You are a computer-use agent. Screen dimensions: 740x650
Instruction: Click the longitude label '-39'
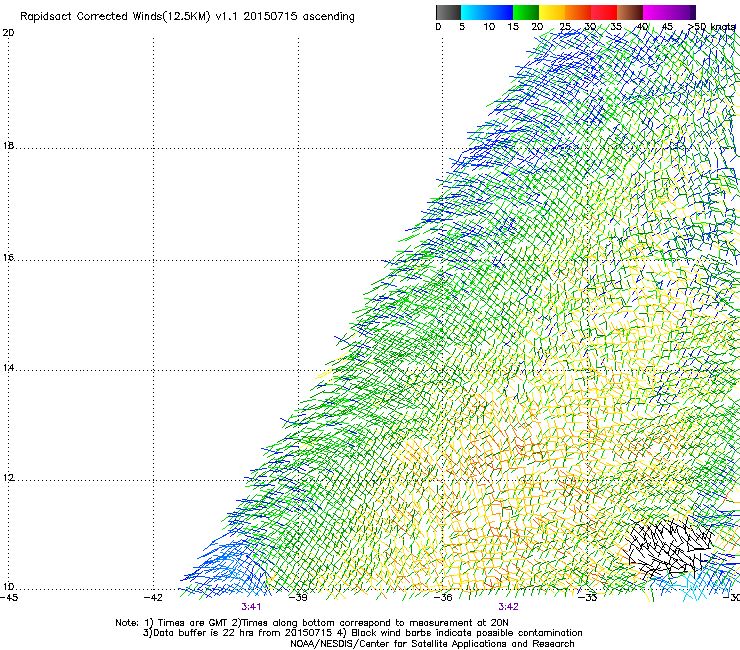pos(298,598)
